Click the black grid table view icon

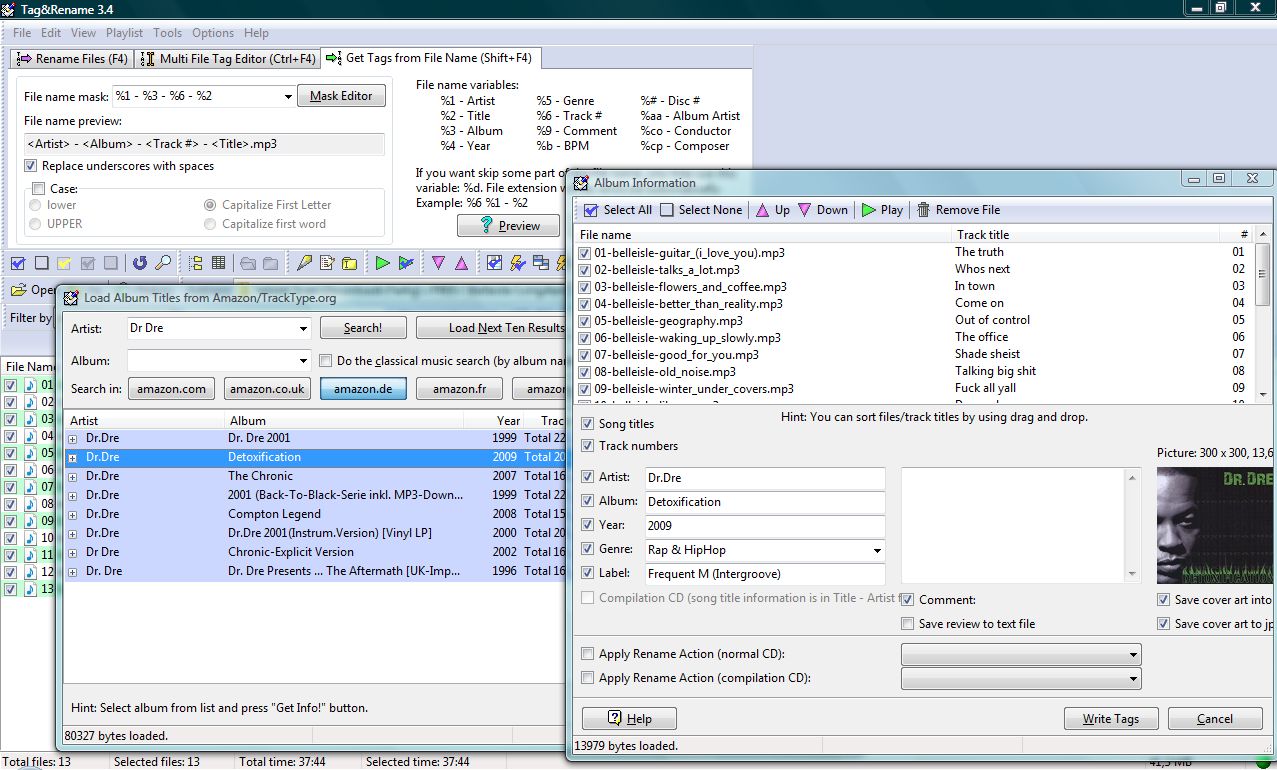pos(219,264)
